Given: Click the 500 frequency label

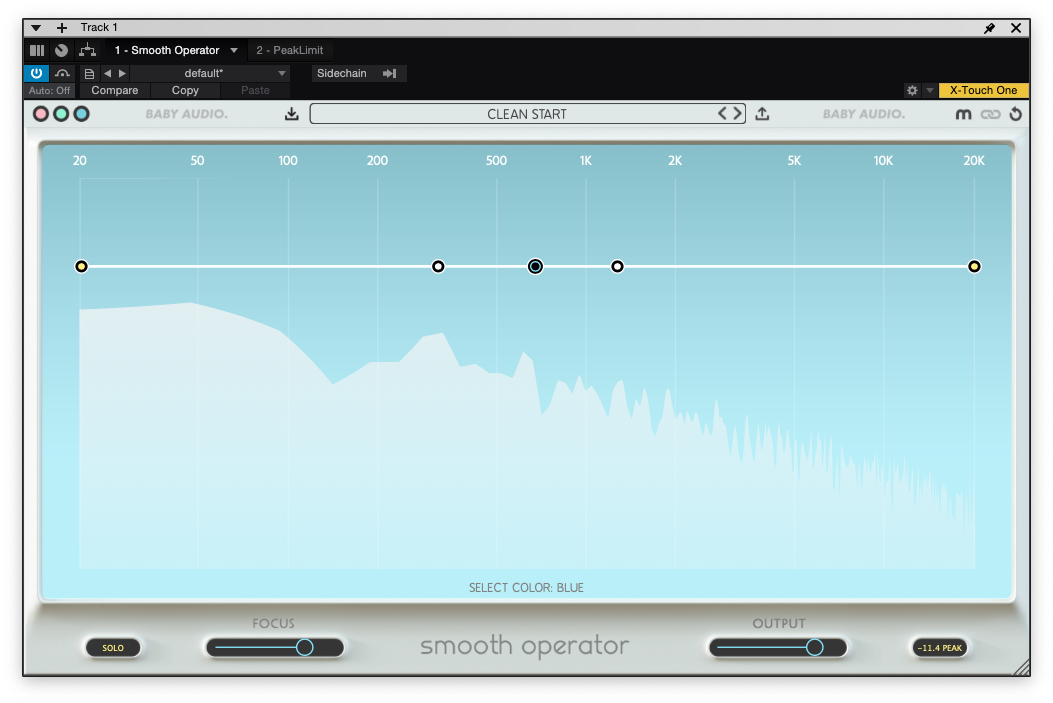Looking at the screenshot, I should (496, 160).
